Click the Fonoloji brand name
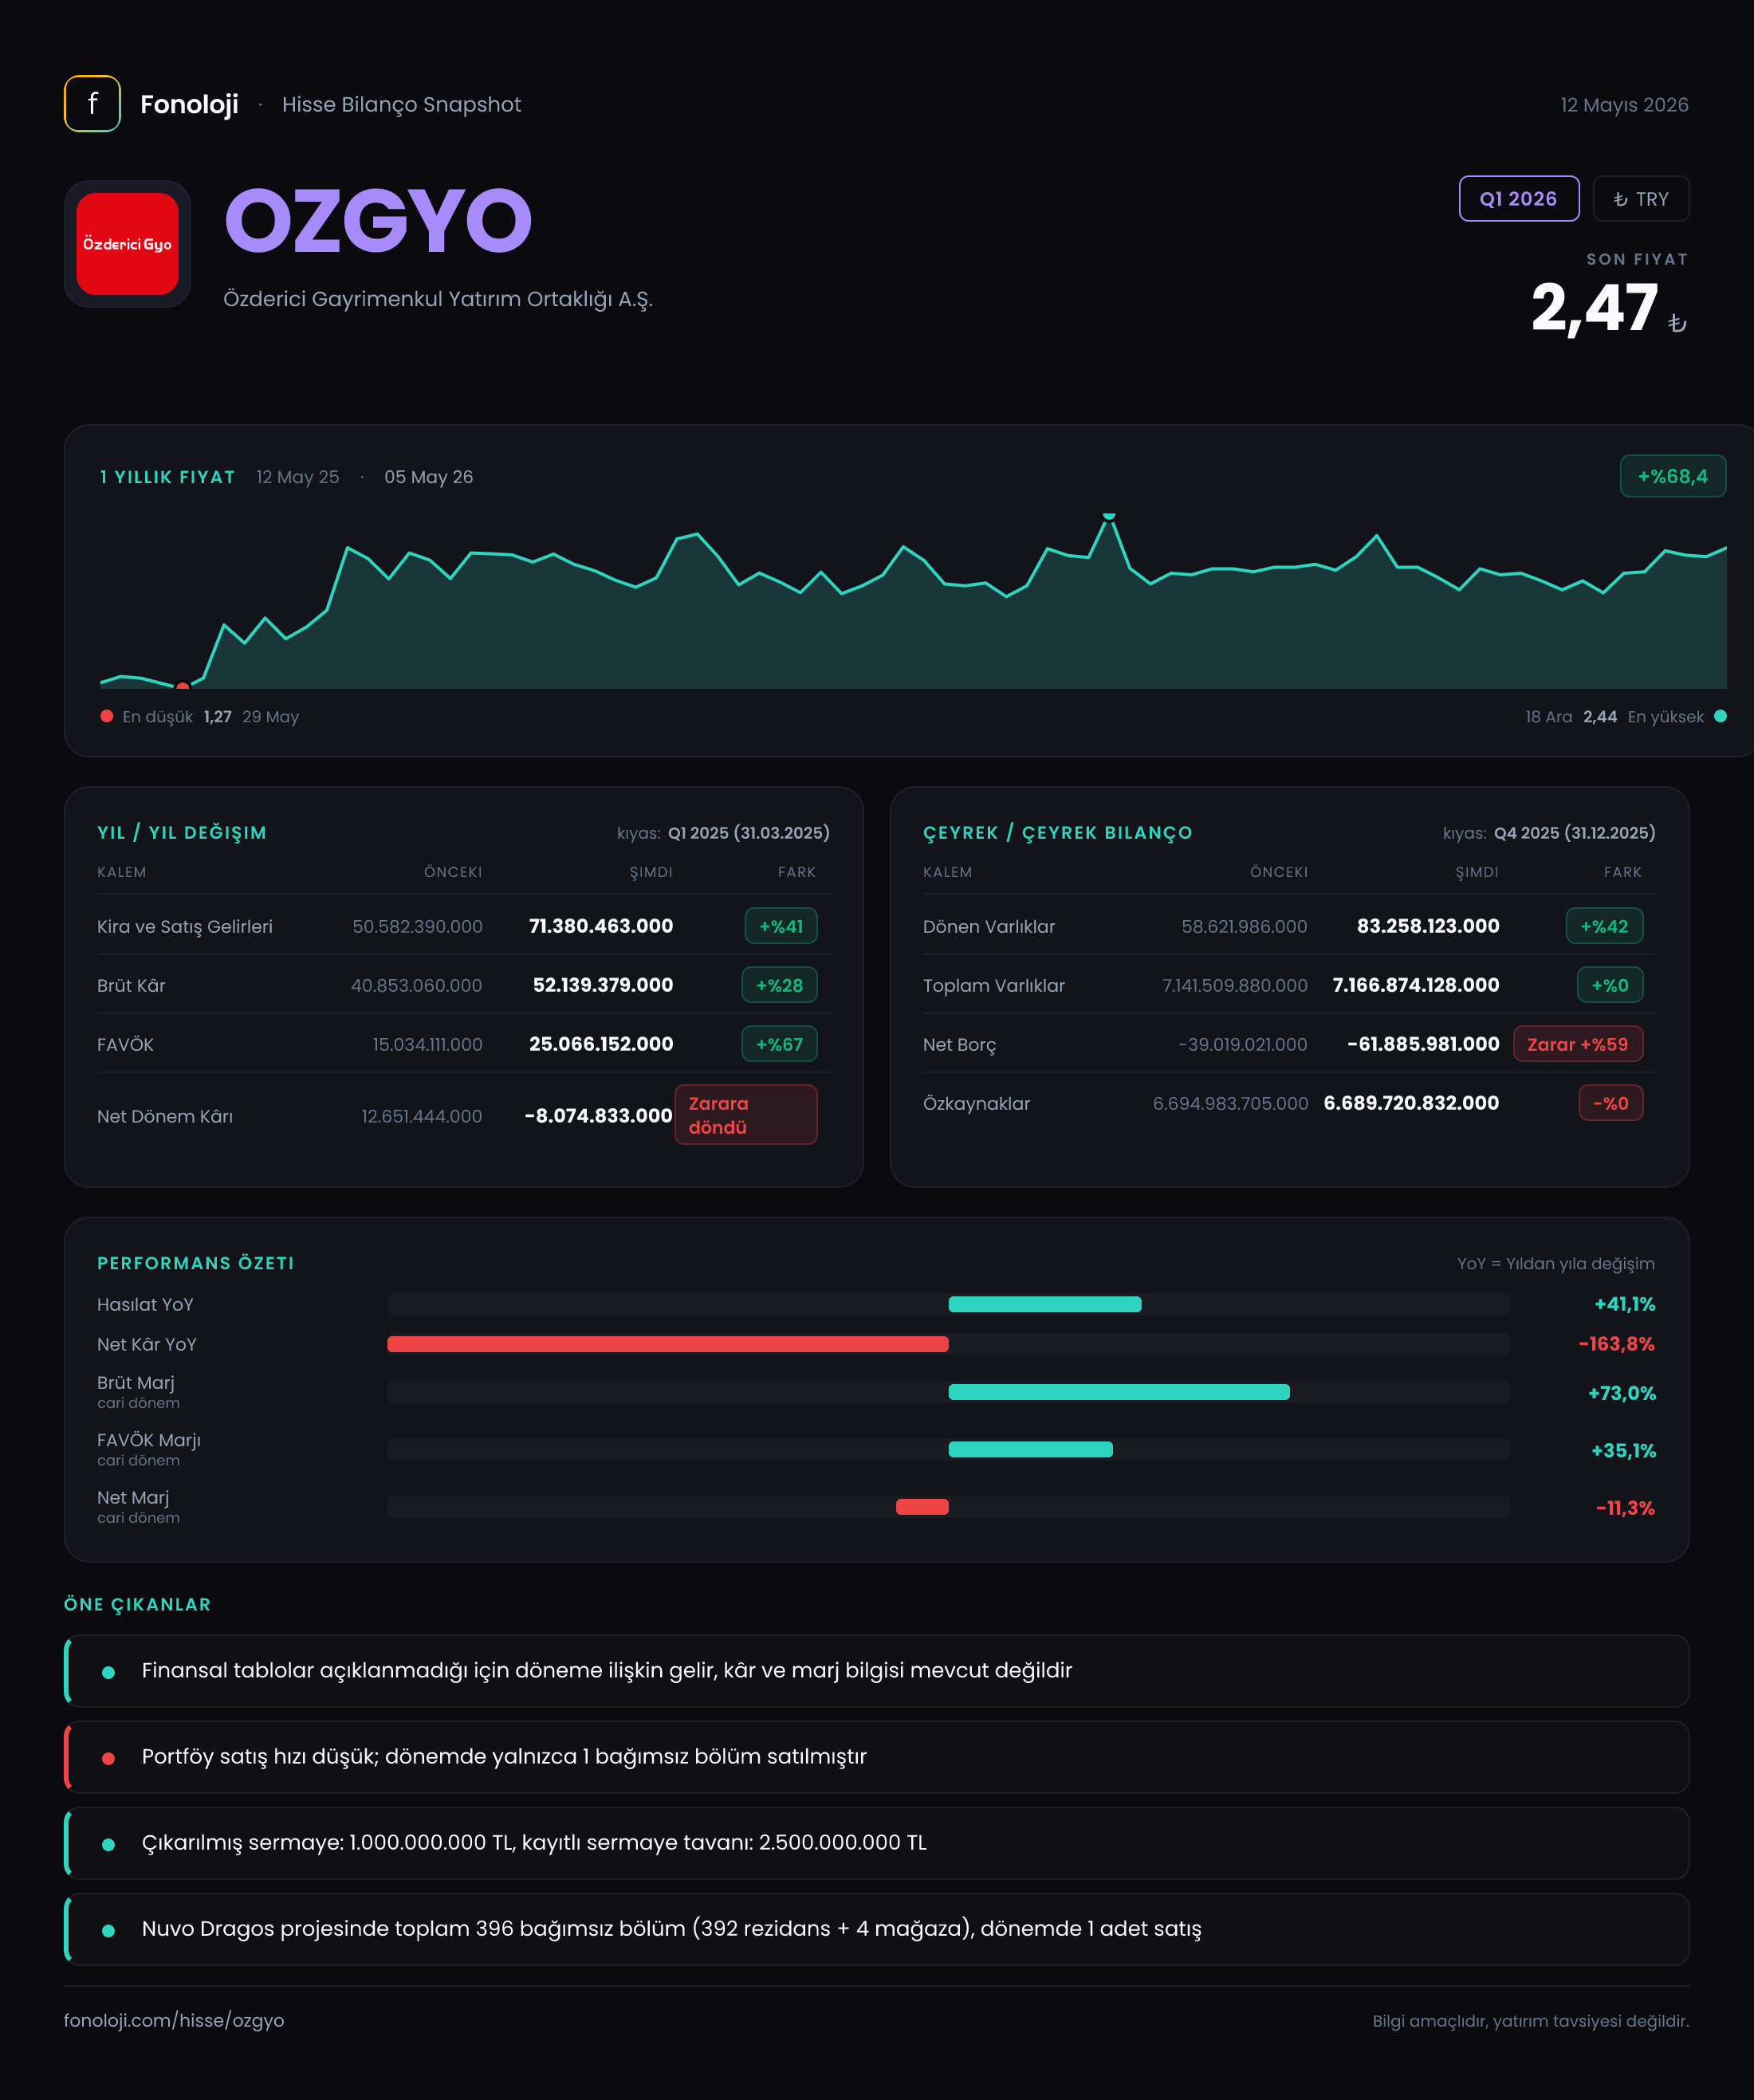The image size is (1754, 2100). coord(189,104)
